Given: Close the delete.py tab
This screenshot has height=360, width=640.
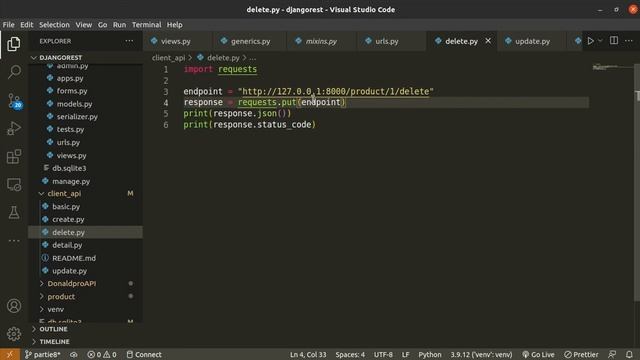Looking at the screenshot, I should pos(488,41).
